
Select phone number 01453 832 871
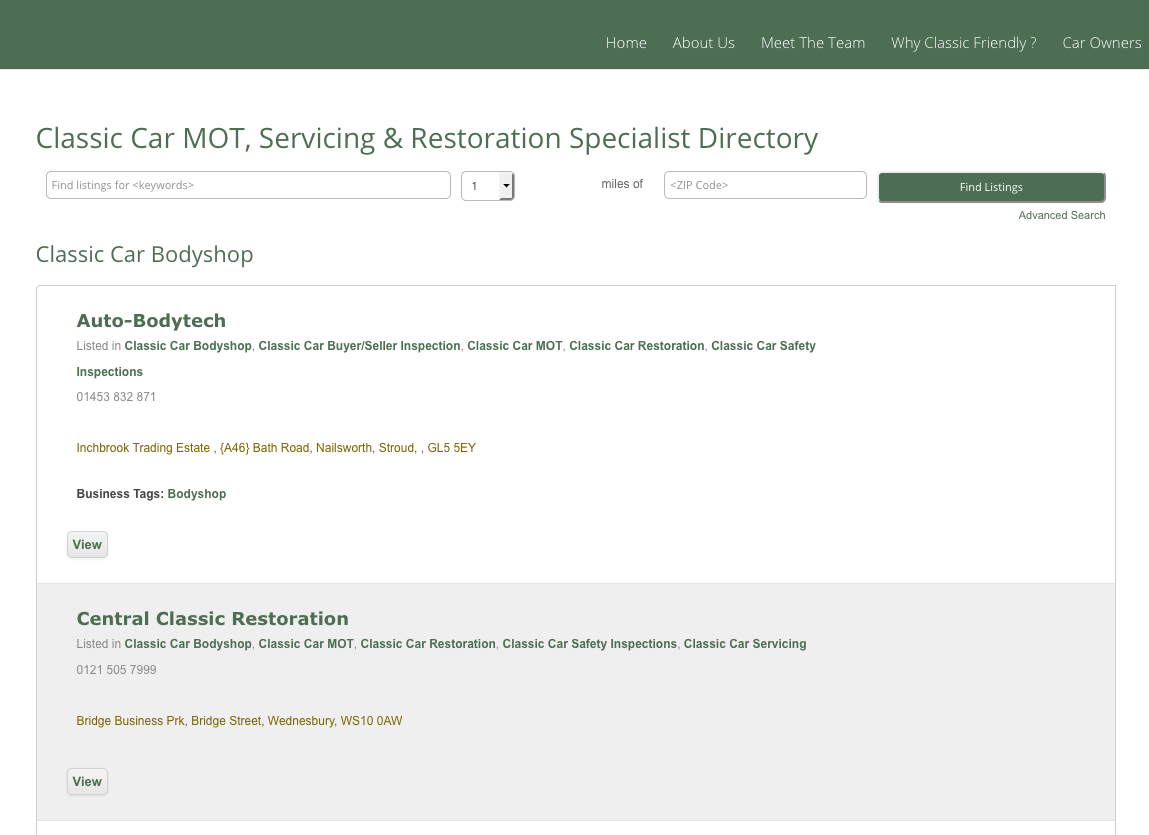pyautogui.click(x=116, y=397)
